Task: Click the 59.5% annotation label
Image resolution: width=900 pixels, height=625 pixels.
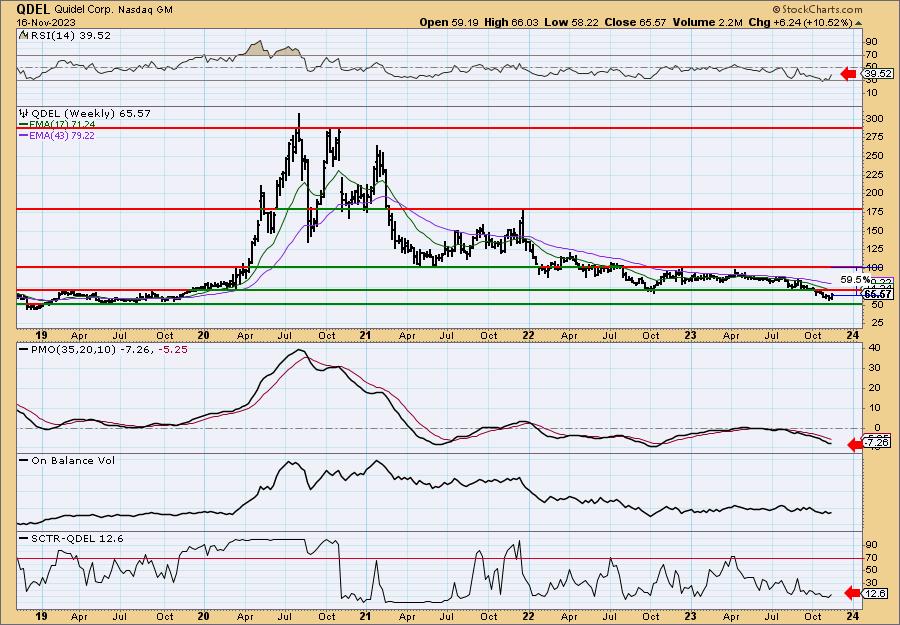Action: (855, 280)
